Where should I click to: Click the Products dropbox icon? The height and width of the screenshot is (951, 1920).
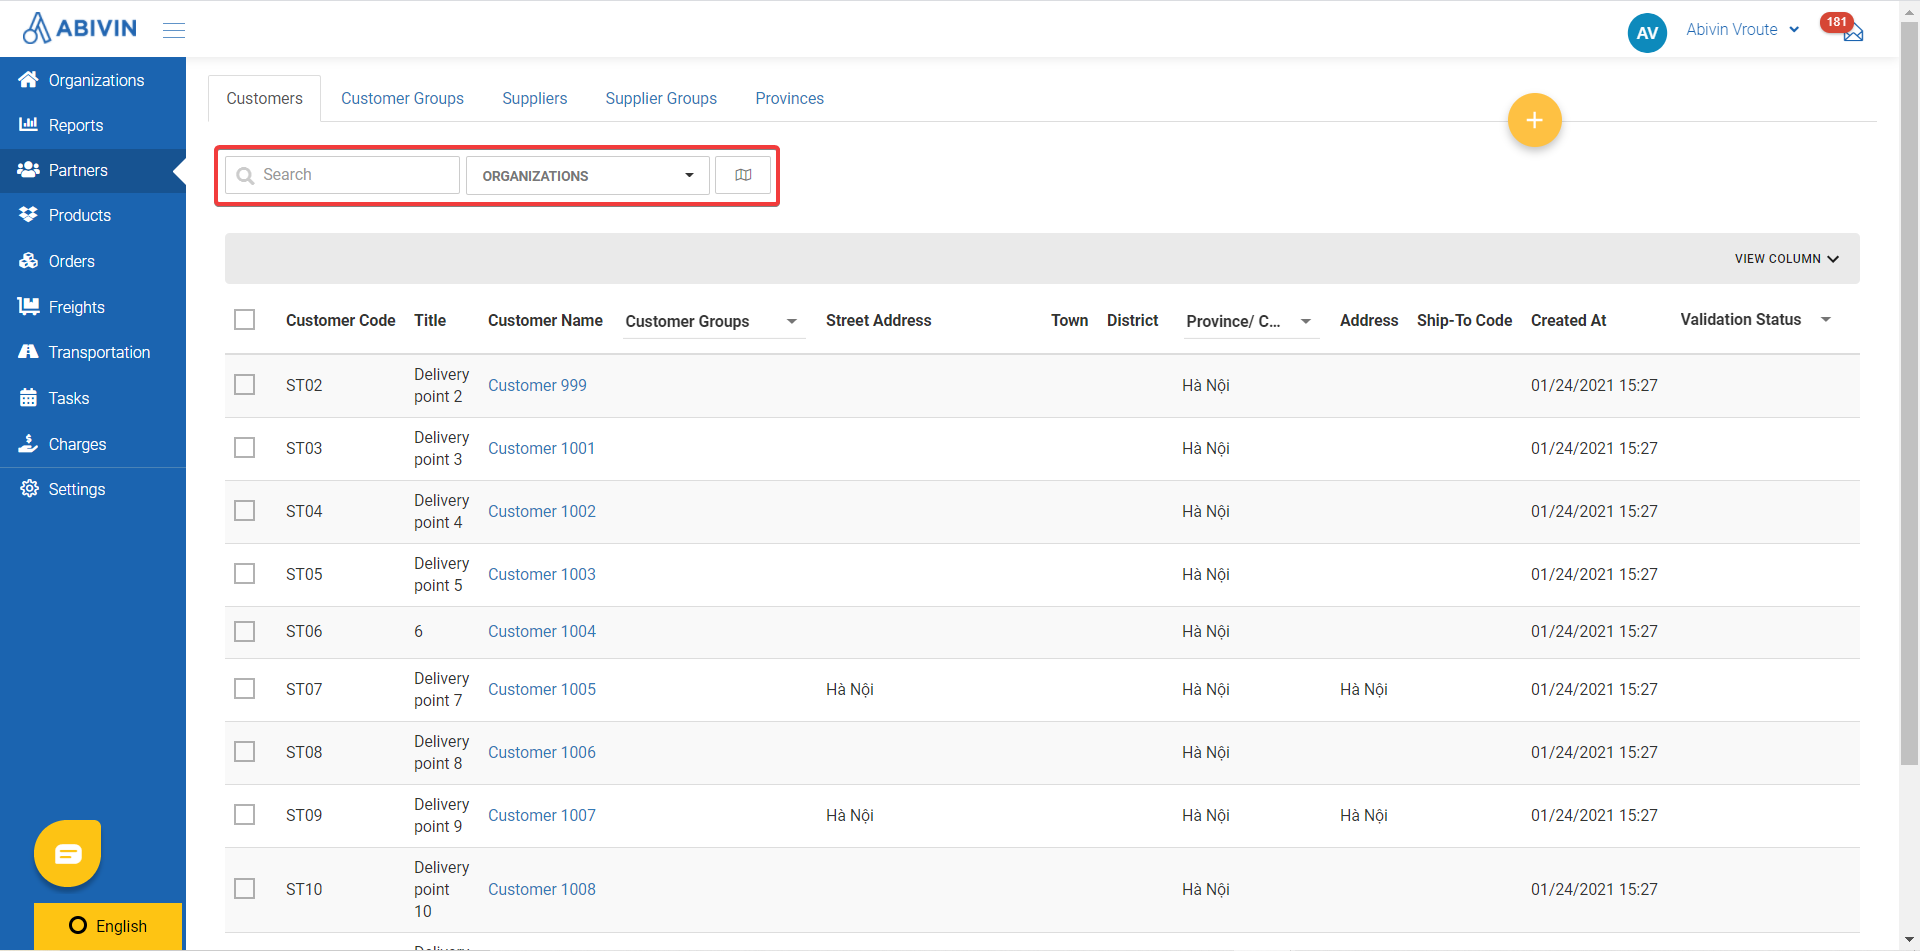point(28,214)
